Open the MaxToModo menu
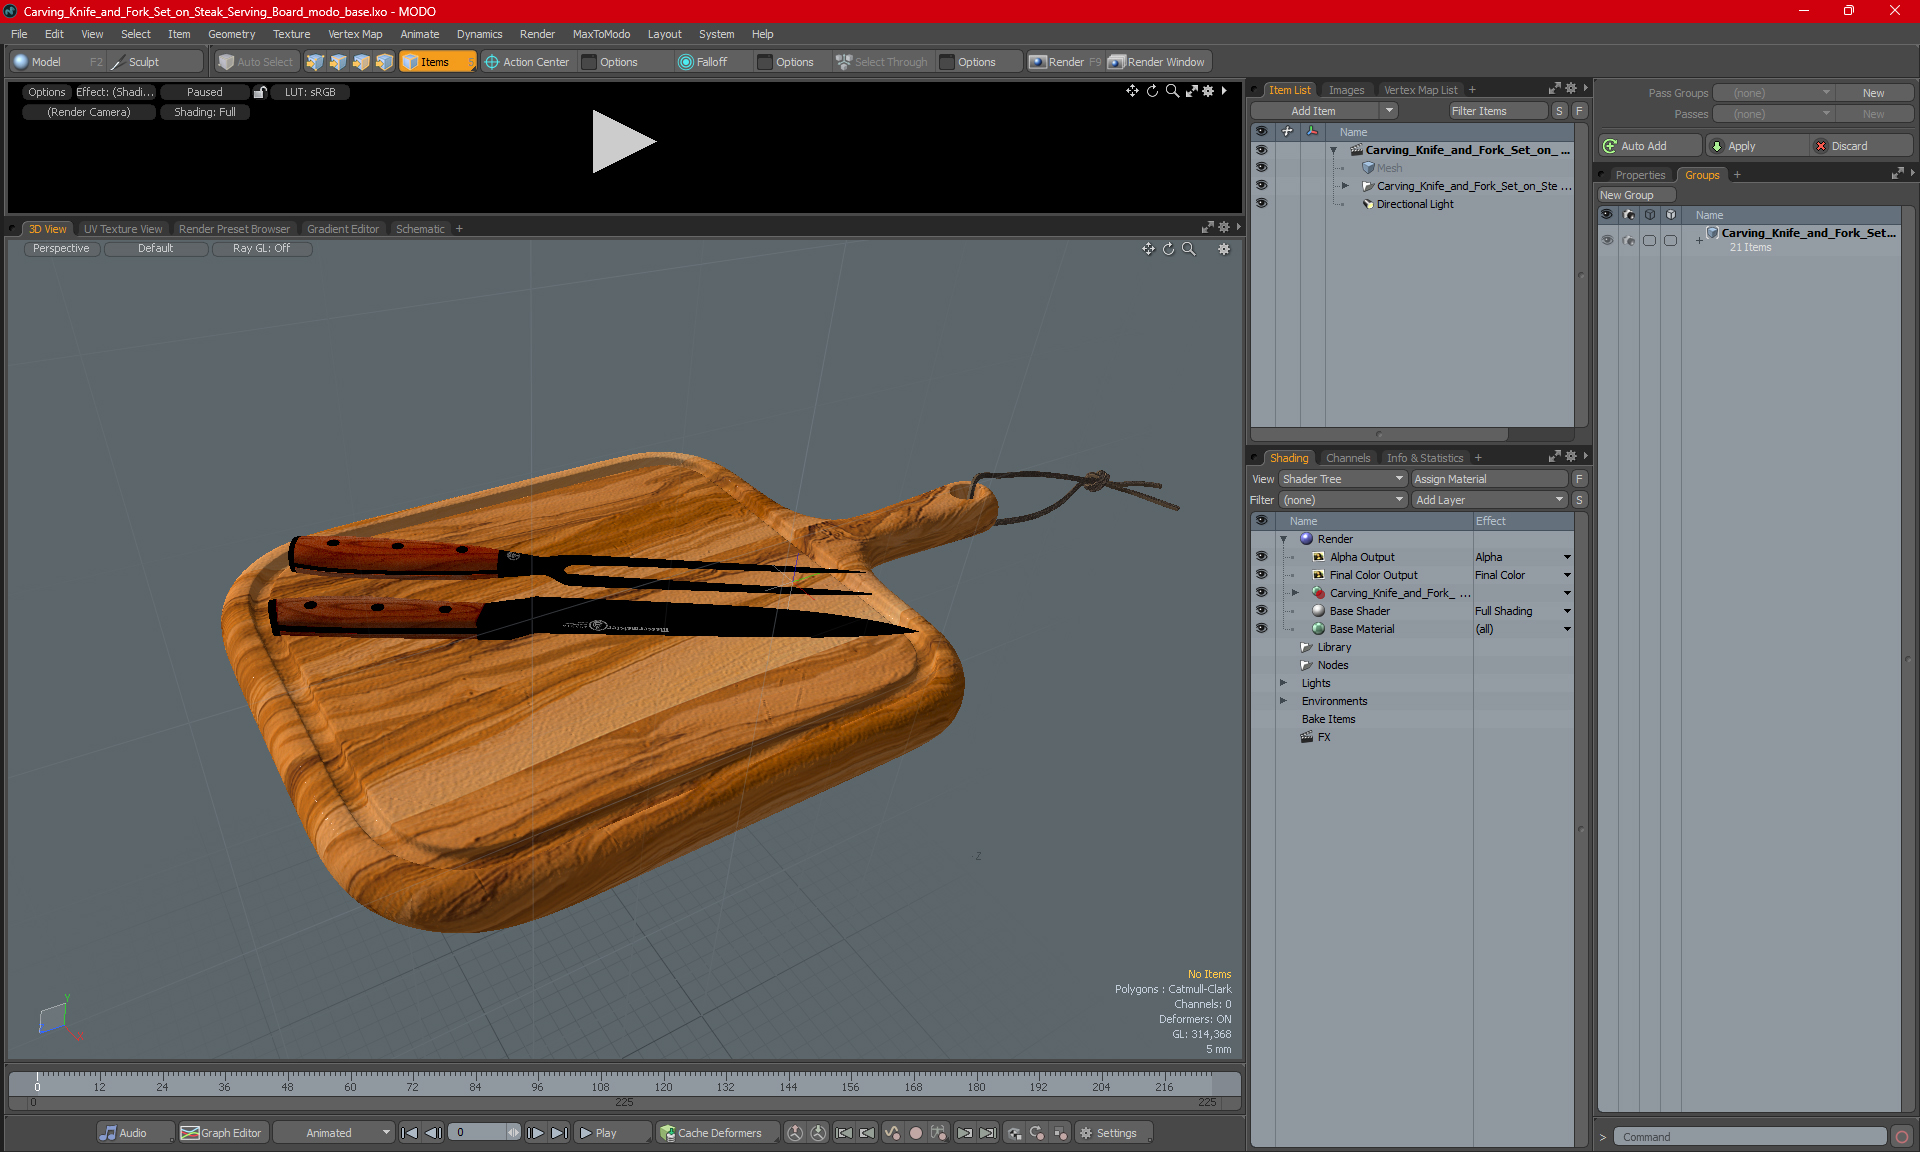This screenshot has width=1920, height=1152. point(601,34)
